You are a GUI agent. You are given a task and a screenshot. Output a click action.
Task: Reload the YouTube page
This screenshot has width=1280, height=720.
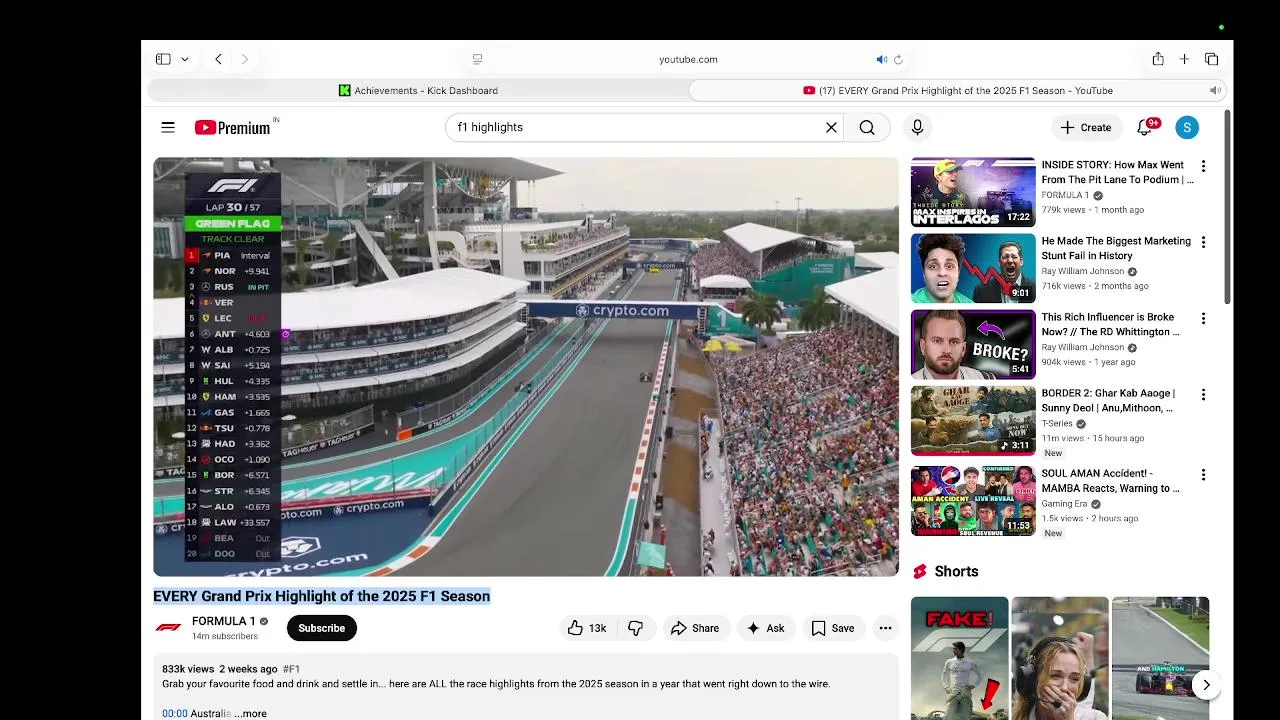point(898,59)
